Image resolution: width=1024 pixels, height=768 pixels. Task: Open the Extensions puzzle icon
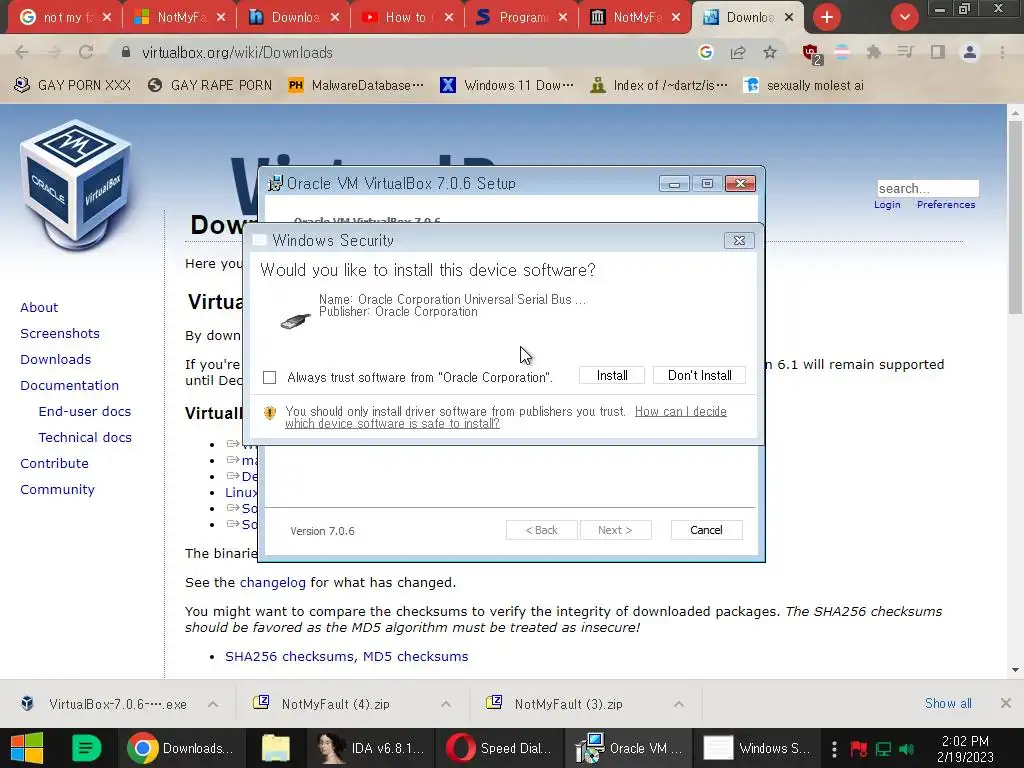(873, 53)
